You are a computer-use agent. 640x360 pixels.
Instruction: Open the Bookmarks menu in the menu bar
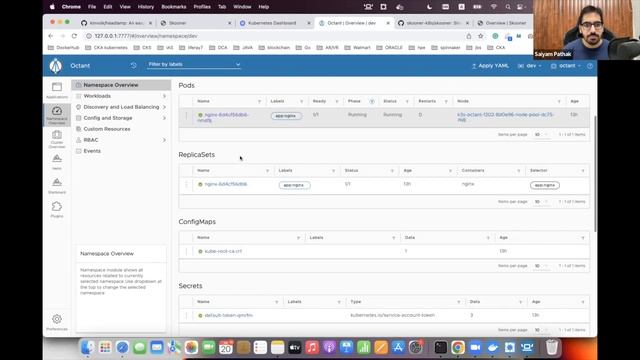click(x=173, y=7)
